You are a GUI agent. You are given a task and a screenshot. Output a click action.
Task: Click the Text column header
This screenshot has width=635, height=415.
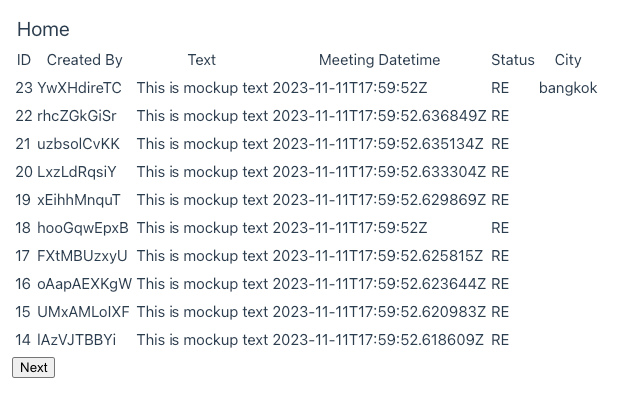202,60
